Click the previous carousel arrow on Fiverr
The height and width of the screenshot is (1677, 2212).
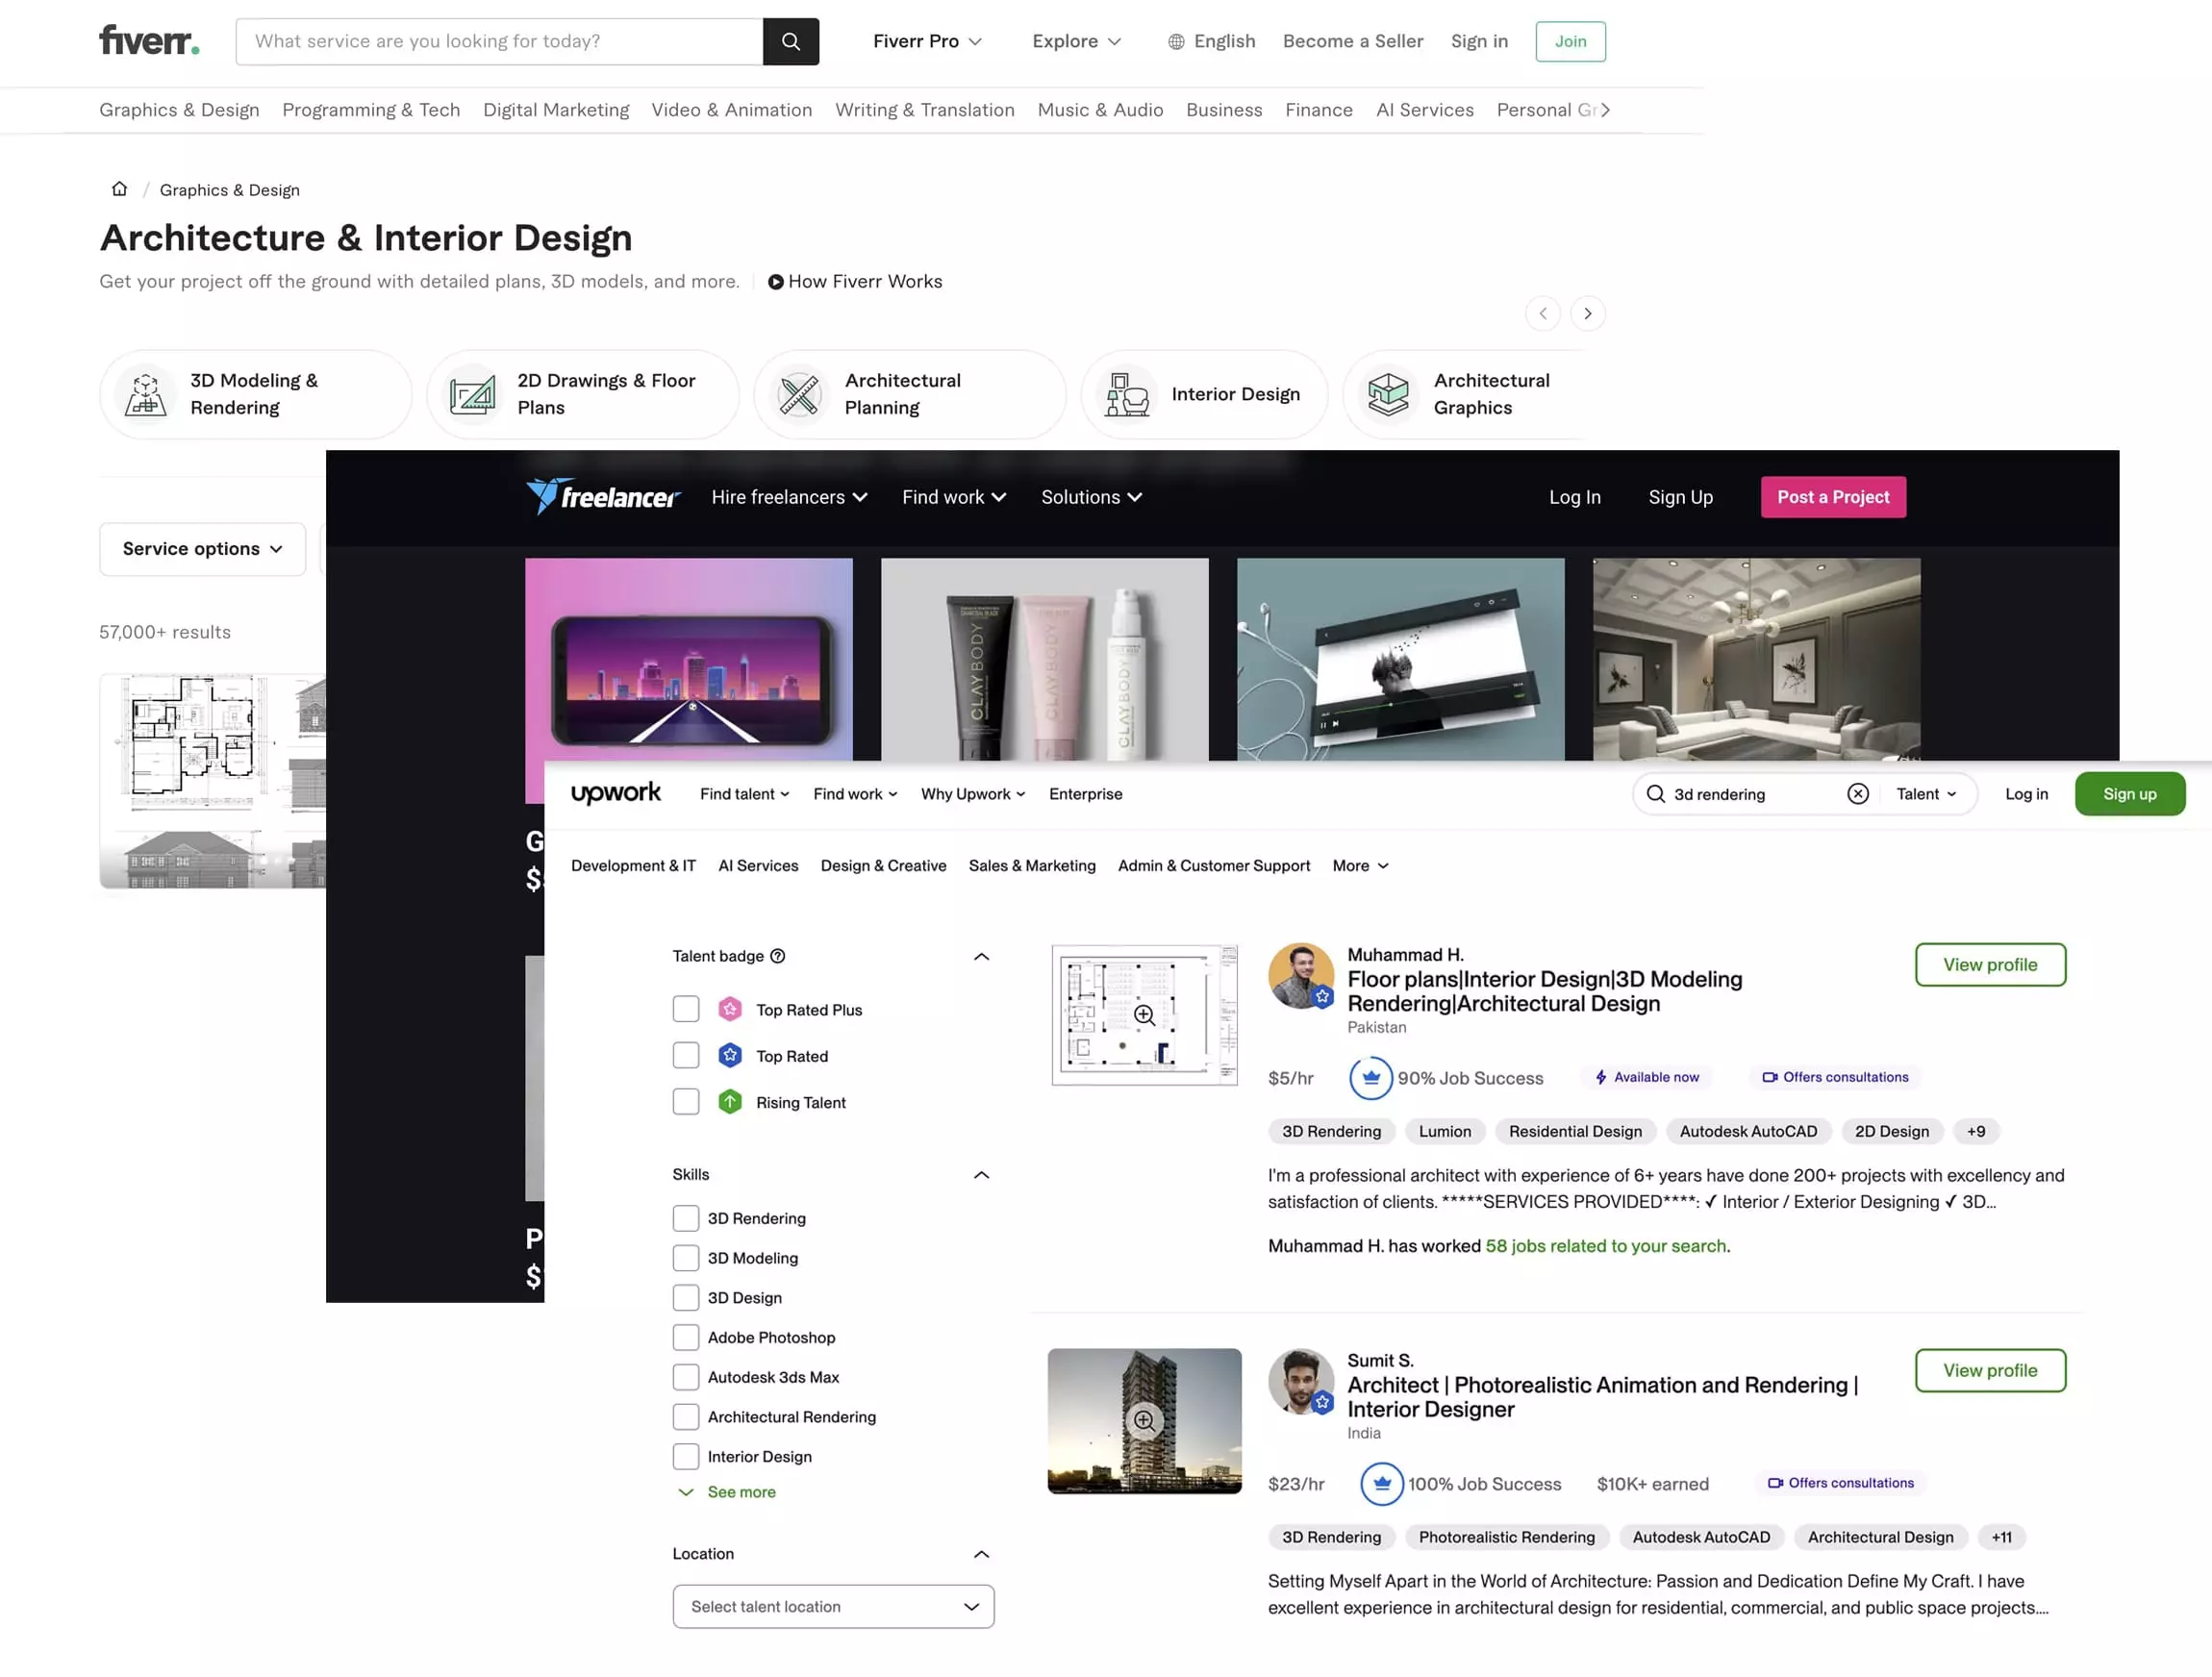(1542, 313)
